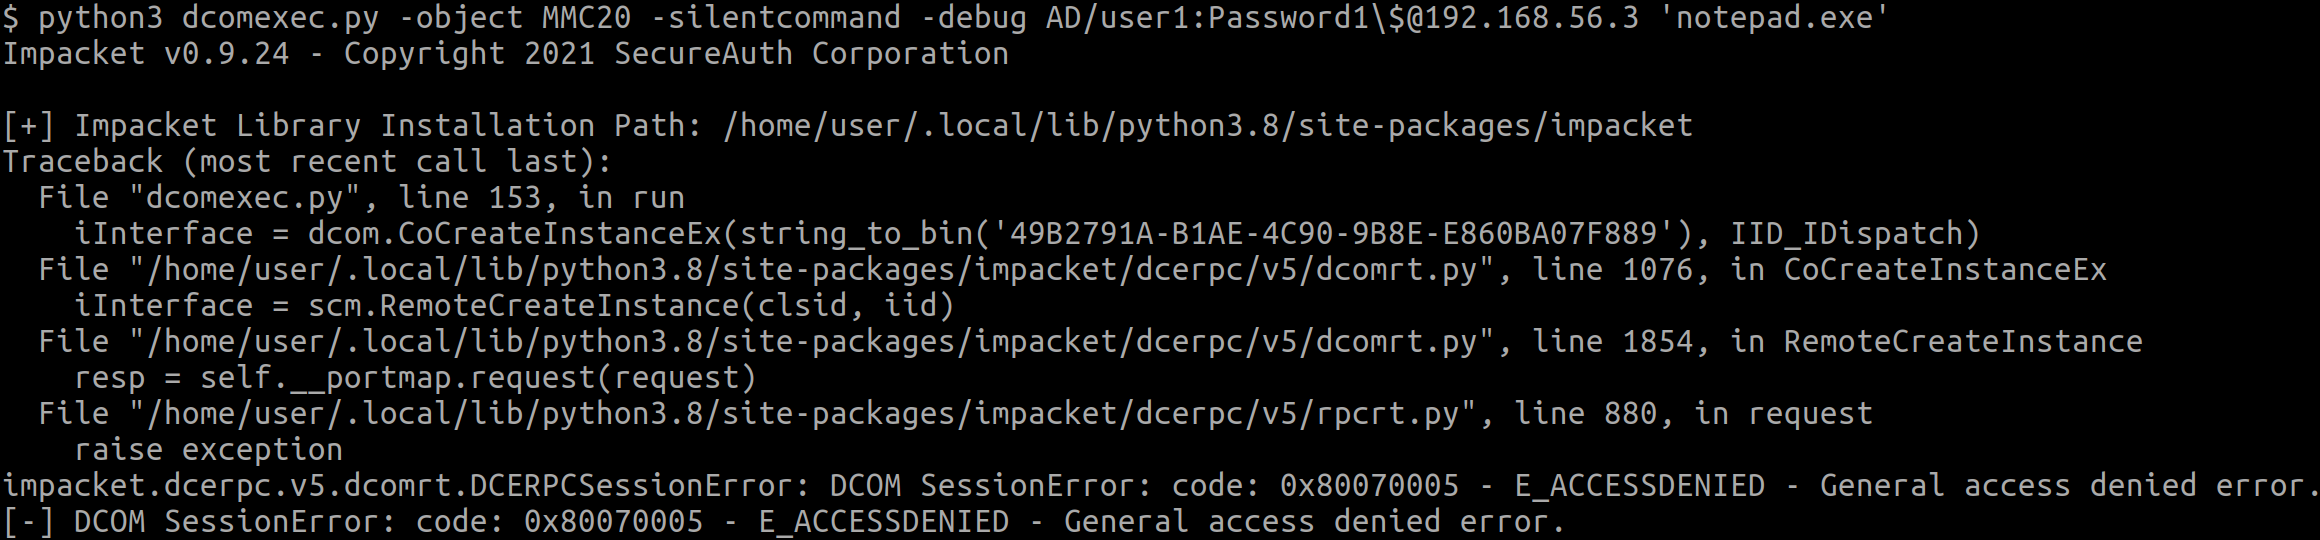Click 'scm.RemoteCreateInstance(clsid, iid)' code line
Screen dimensions: 2320x540
coord(631,305)
